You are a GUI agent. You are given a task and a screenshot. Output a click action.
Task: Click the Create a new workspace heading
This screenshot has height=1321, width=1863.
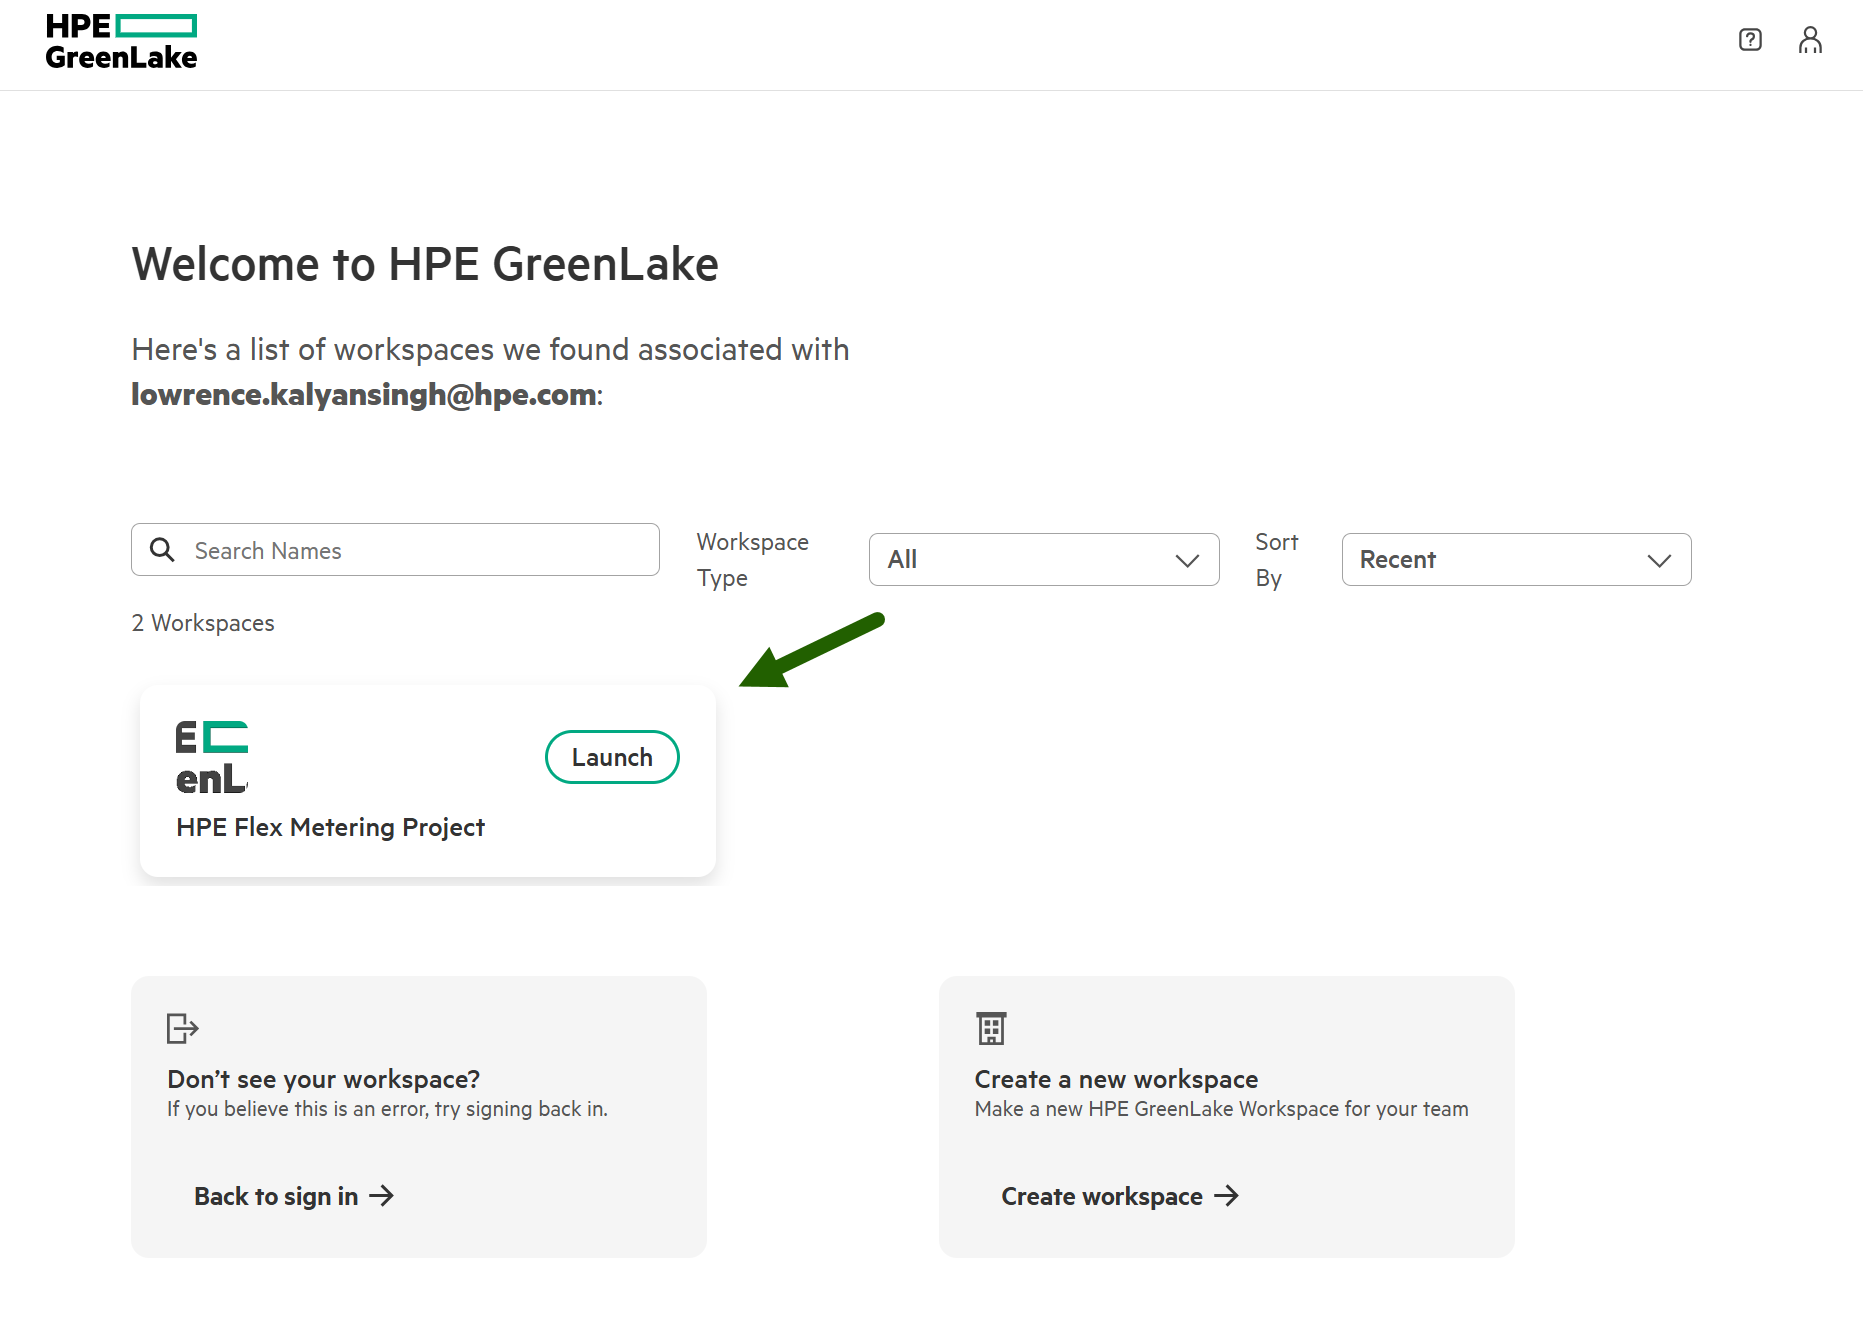point(1116,1079)
